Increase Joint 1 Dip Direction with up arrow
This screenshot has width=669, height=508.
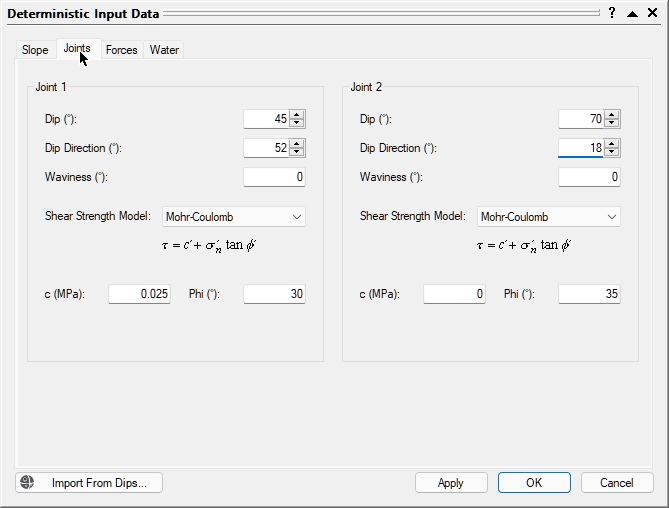pyautogui.click(x=297, y=144)
